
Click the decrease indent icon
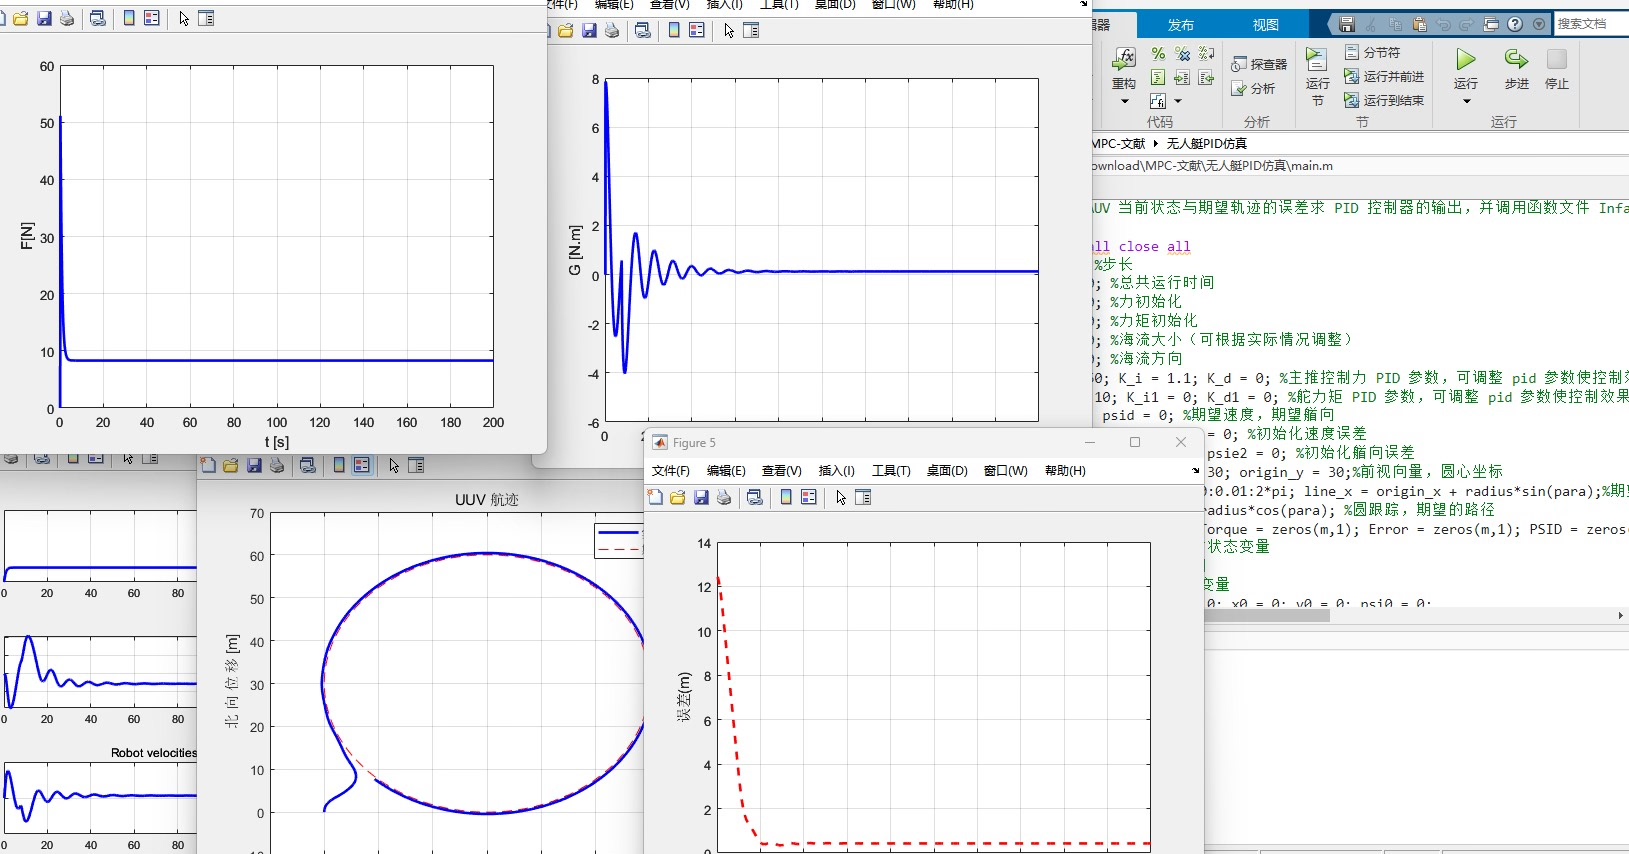click(1207, 78)
